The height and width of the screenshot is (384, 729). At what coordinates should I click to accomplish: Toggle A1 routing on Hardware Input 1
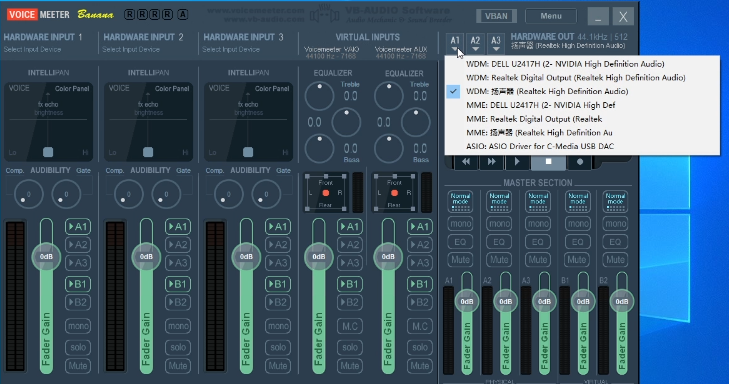(78, 227)
